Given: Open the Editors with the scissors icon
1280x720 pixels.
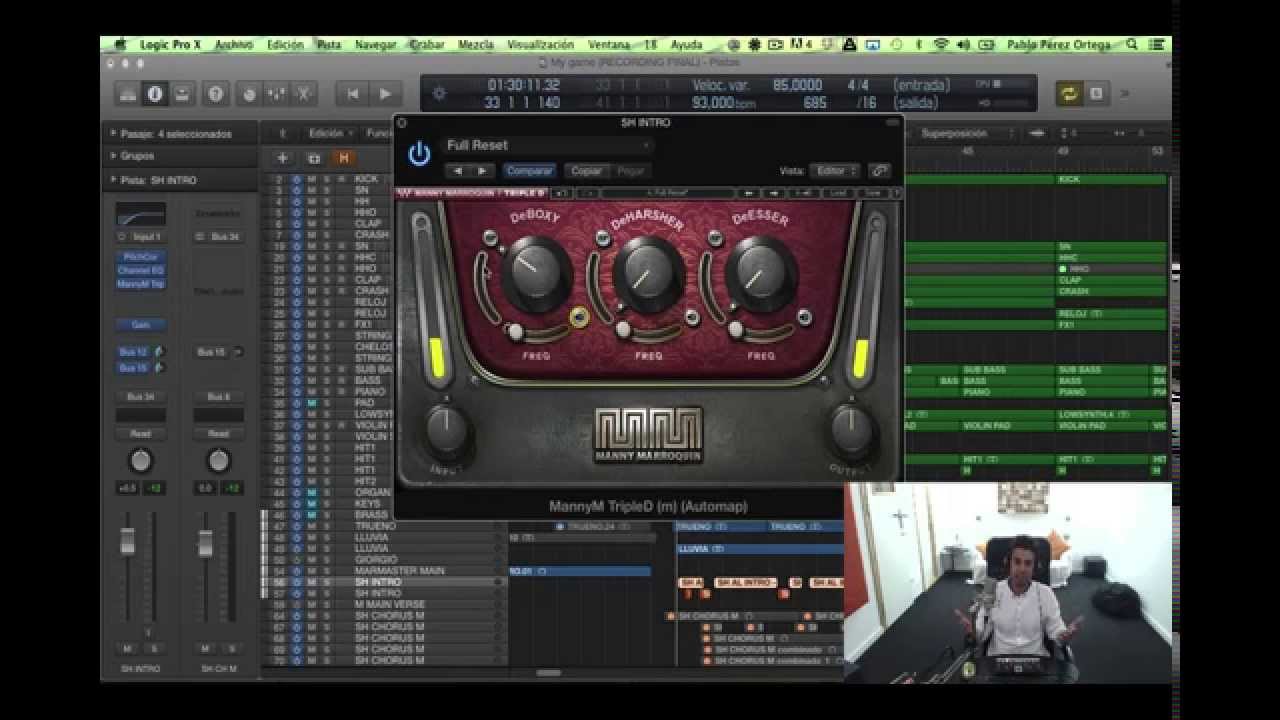Looking at the screenshot, I should [303, 94].
